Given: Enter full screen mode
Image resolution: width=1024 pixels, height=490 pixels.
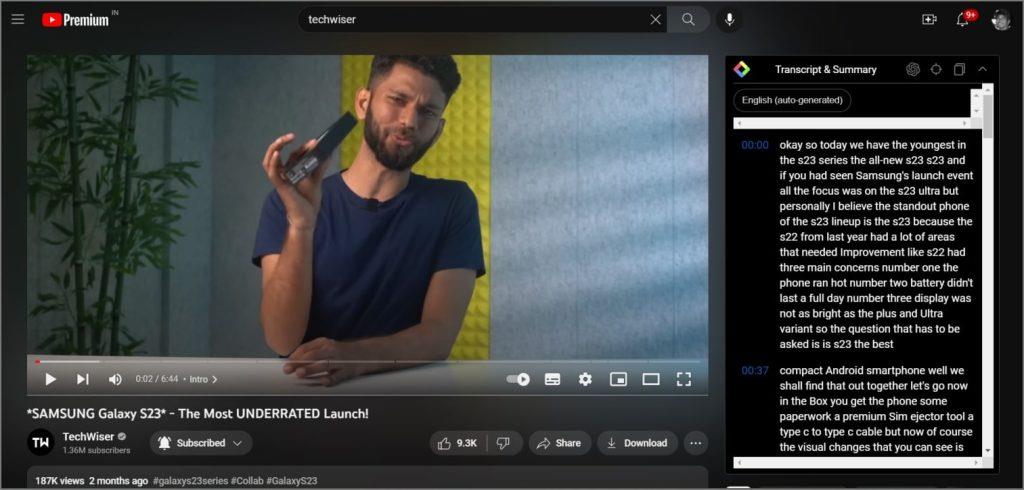Looking at the screenshot, I should pyautogui.click(x=684, y=379).
